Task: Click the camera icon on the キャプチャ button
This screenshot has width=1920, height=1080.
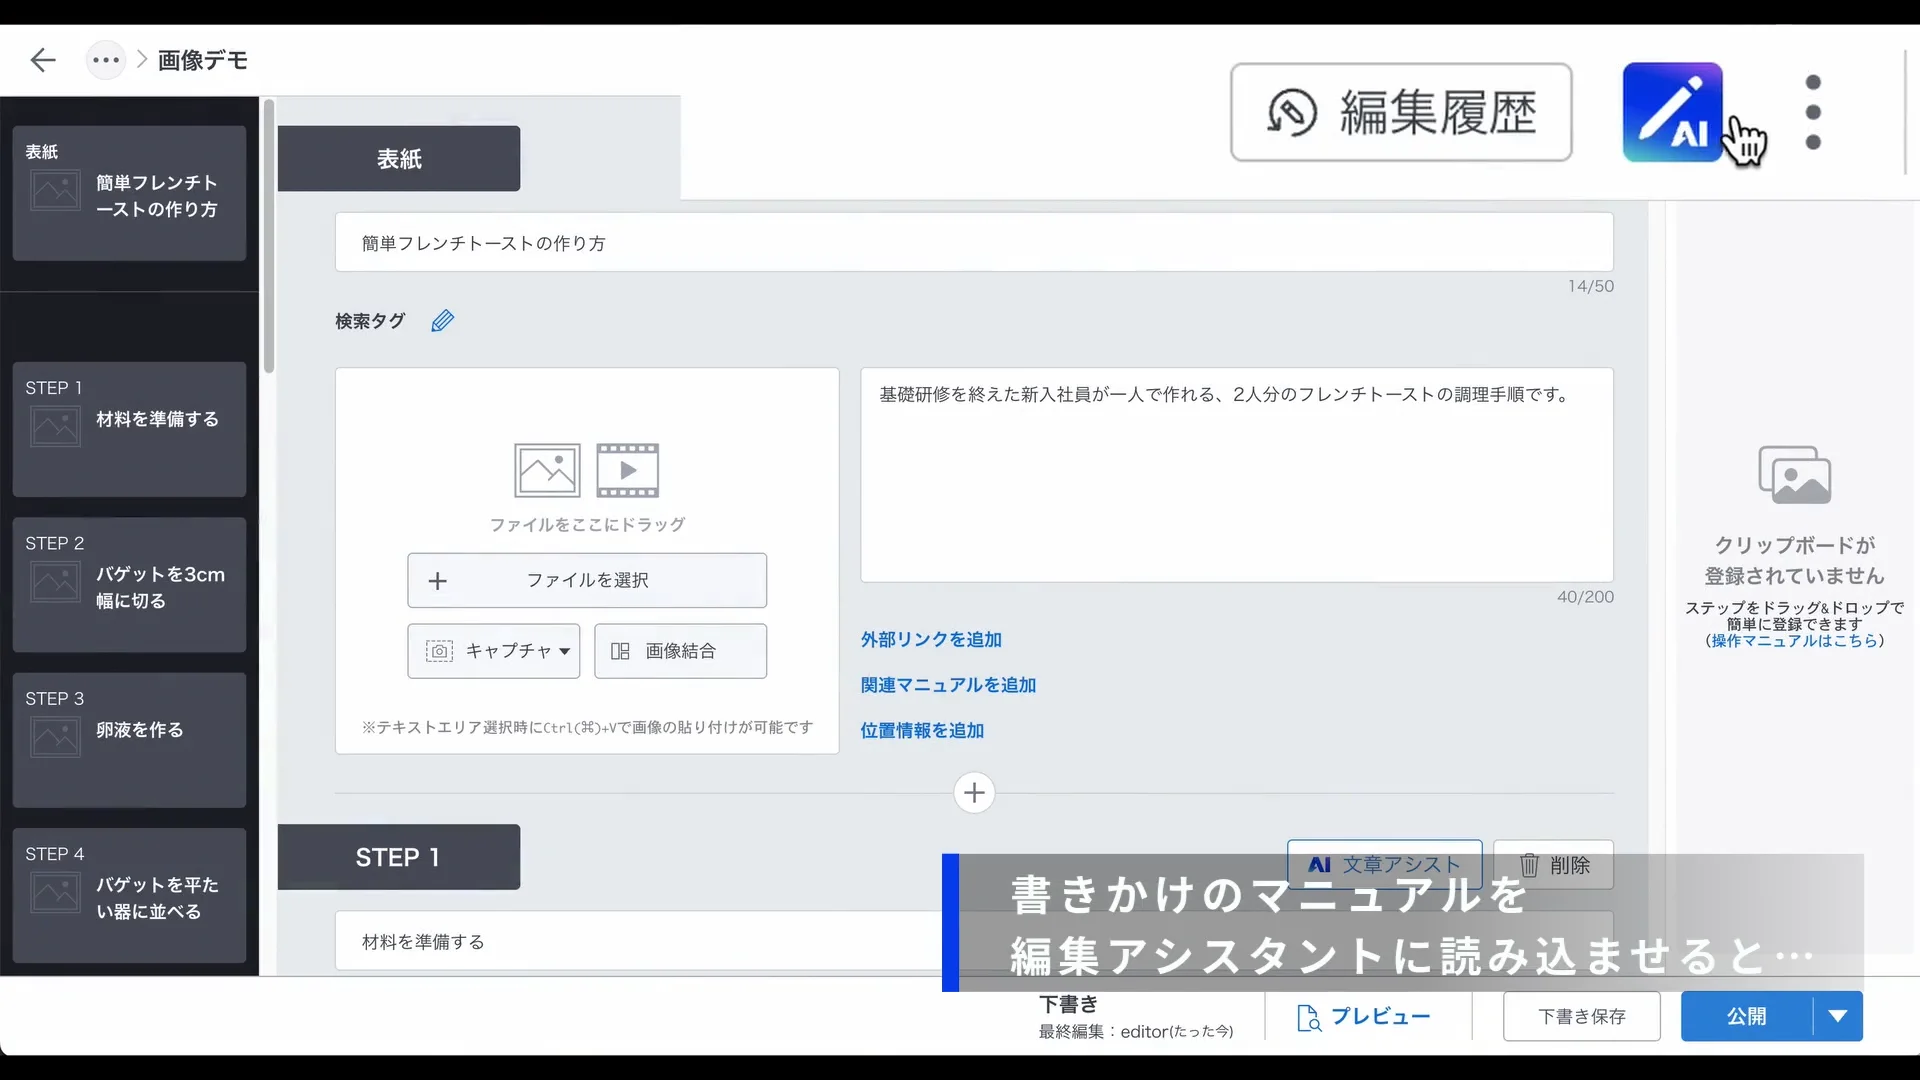Action: click(x=440, y=650)
